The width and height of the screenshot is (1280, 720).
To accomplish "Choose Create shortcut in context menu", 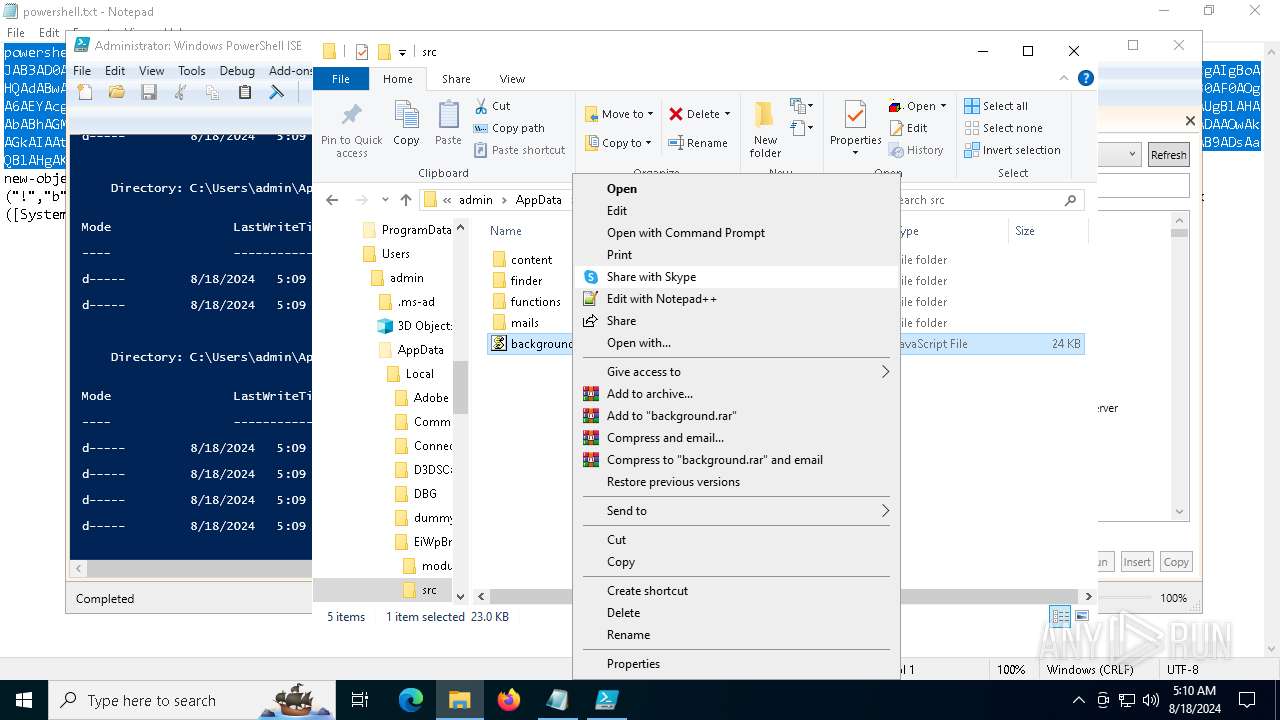I will coord(736,591).
